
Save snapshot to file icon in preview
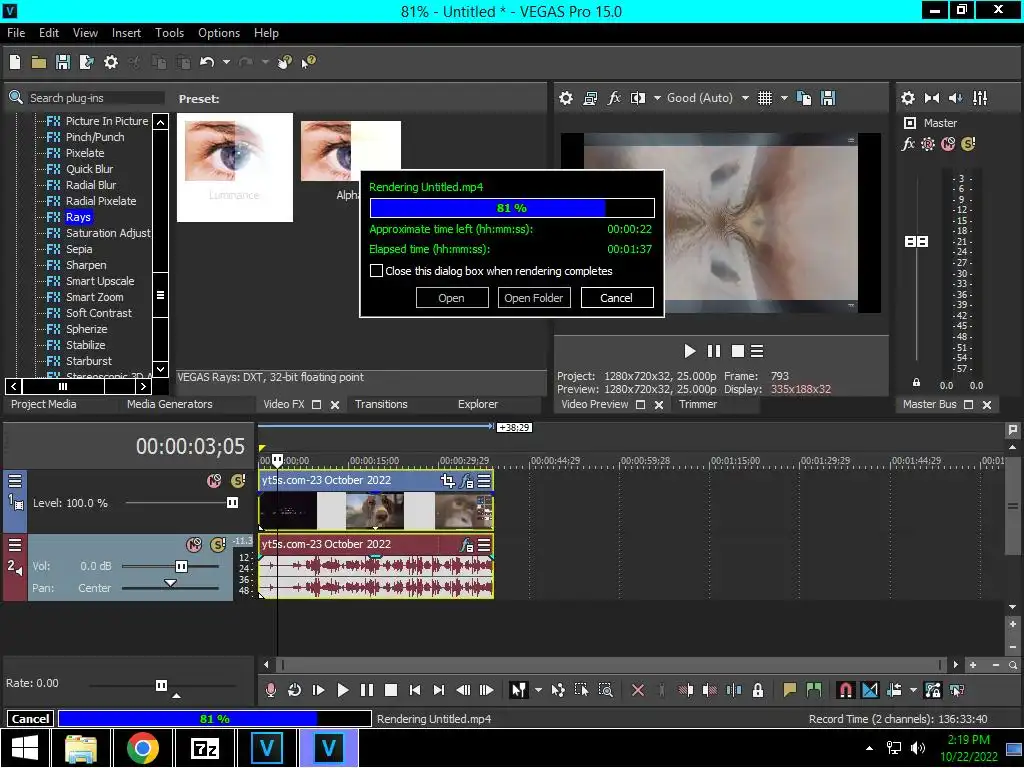[828, 98]
